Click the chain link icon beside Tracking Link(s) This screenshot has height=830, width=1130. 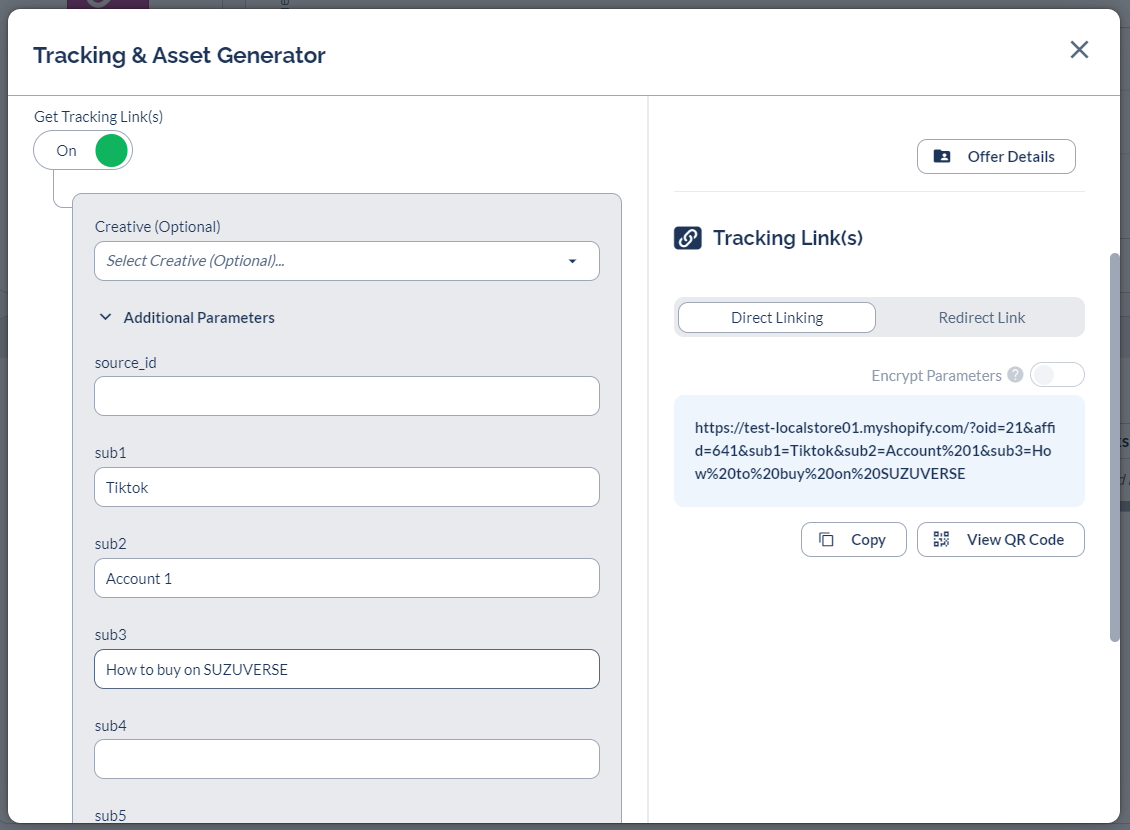(x=687, y=238)
